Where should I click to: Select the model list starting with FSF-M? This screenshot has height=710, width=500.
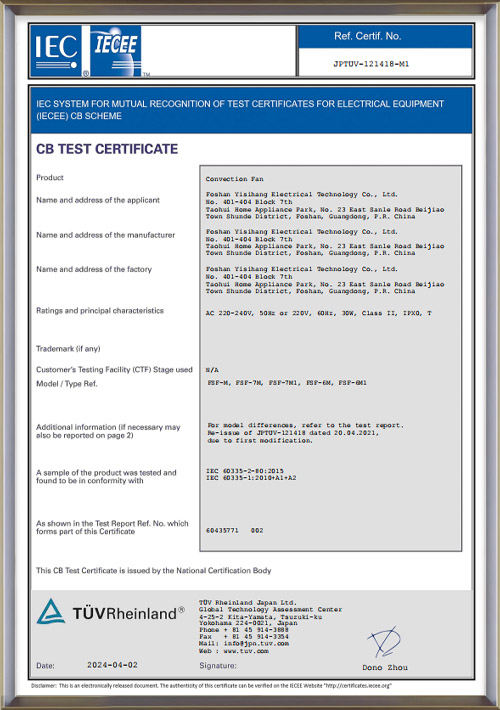[287, 383]
